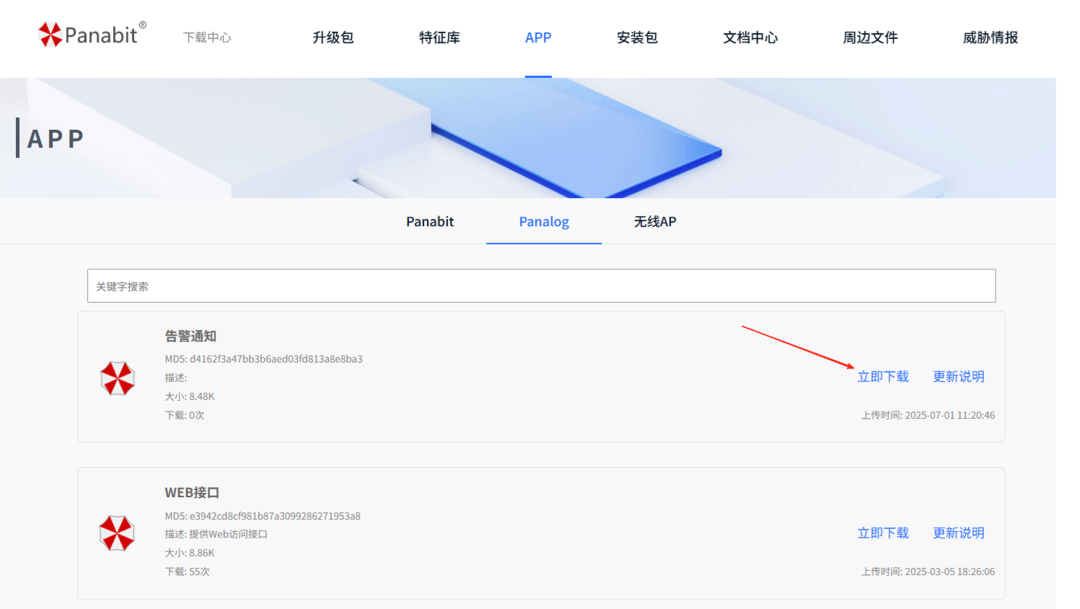
Task: Click 立即下载 for WEB接口
Action: click(x=883, y=533)
